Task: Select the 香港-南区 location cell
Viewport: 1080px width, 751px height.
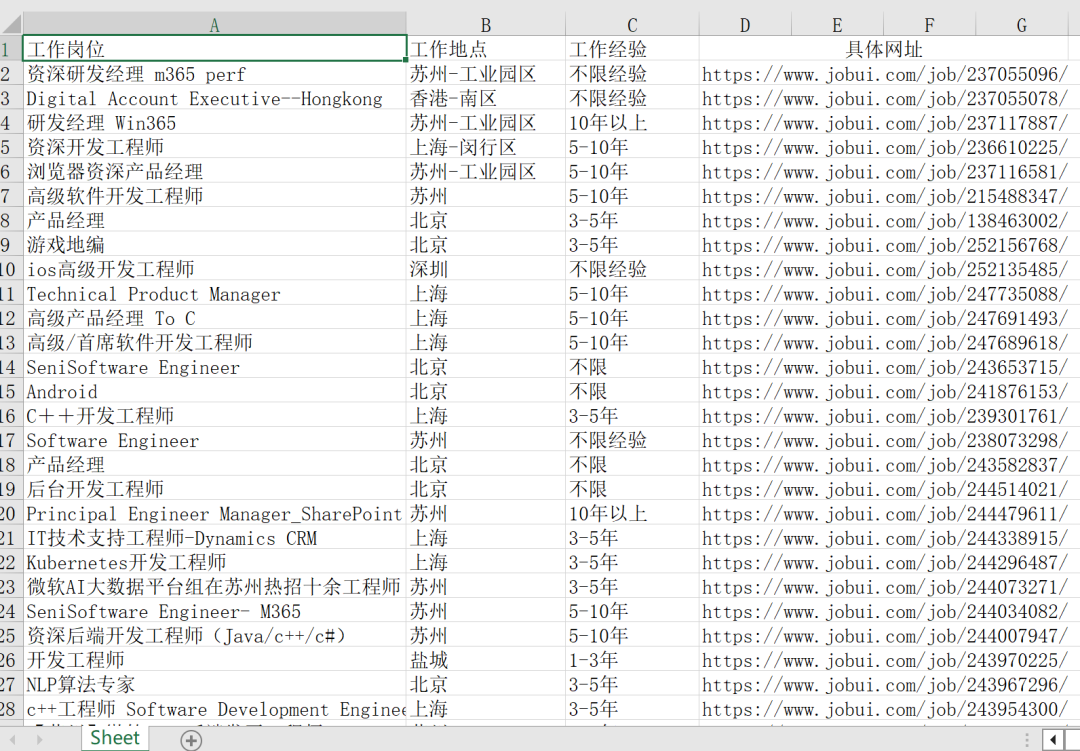Action: [486, 99]
